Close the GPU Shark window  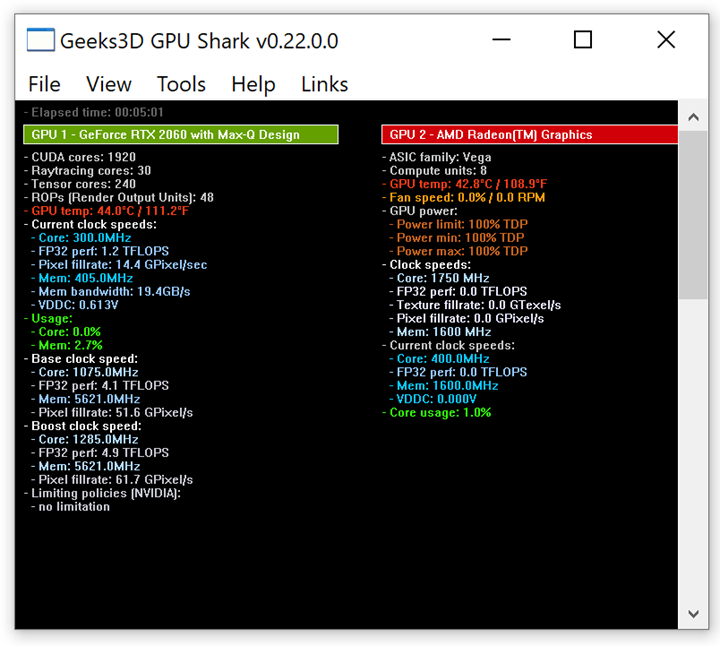point(666,39)
